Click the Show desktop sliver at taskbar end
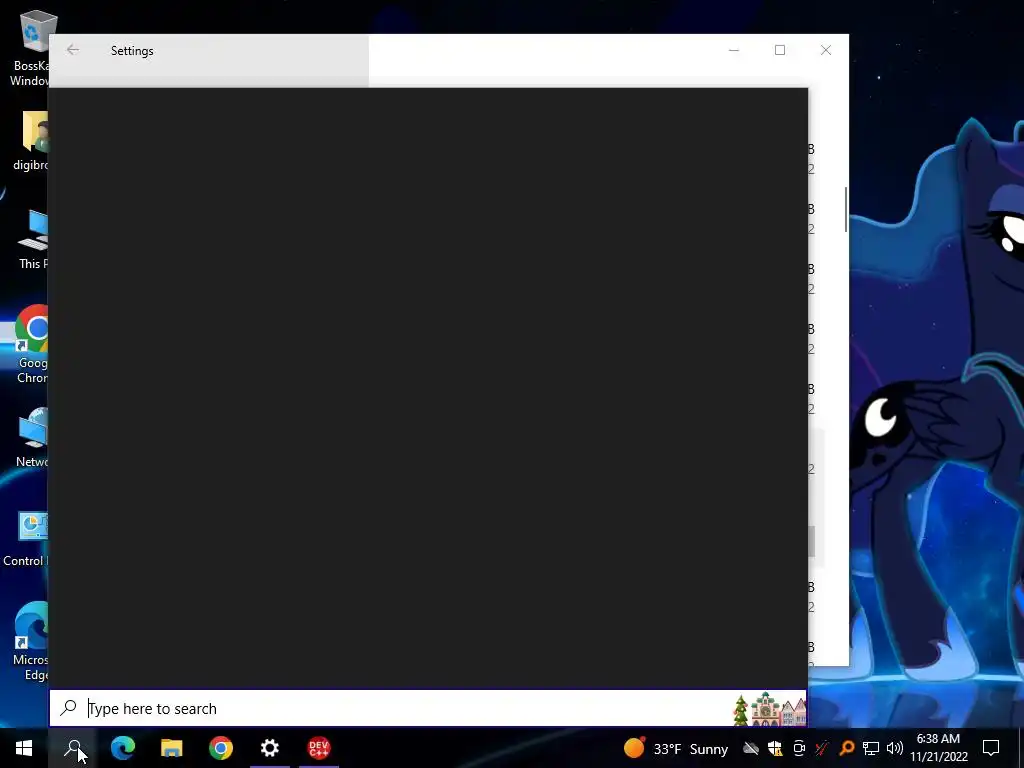 click(x=1021, y=748)
